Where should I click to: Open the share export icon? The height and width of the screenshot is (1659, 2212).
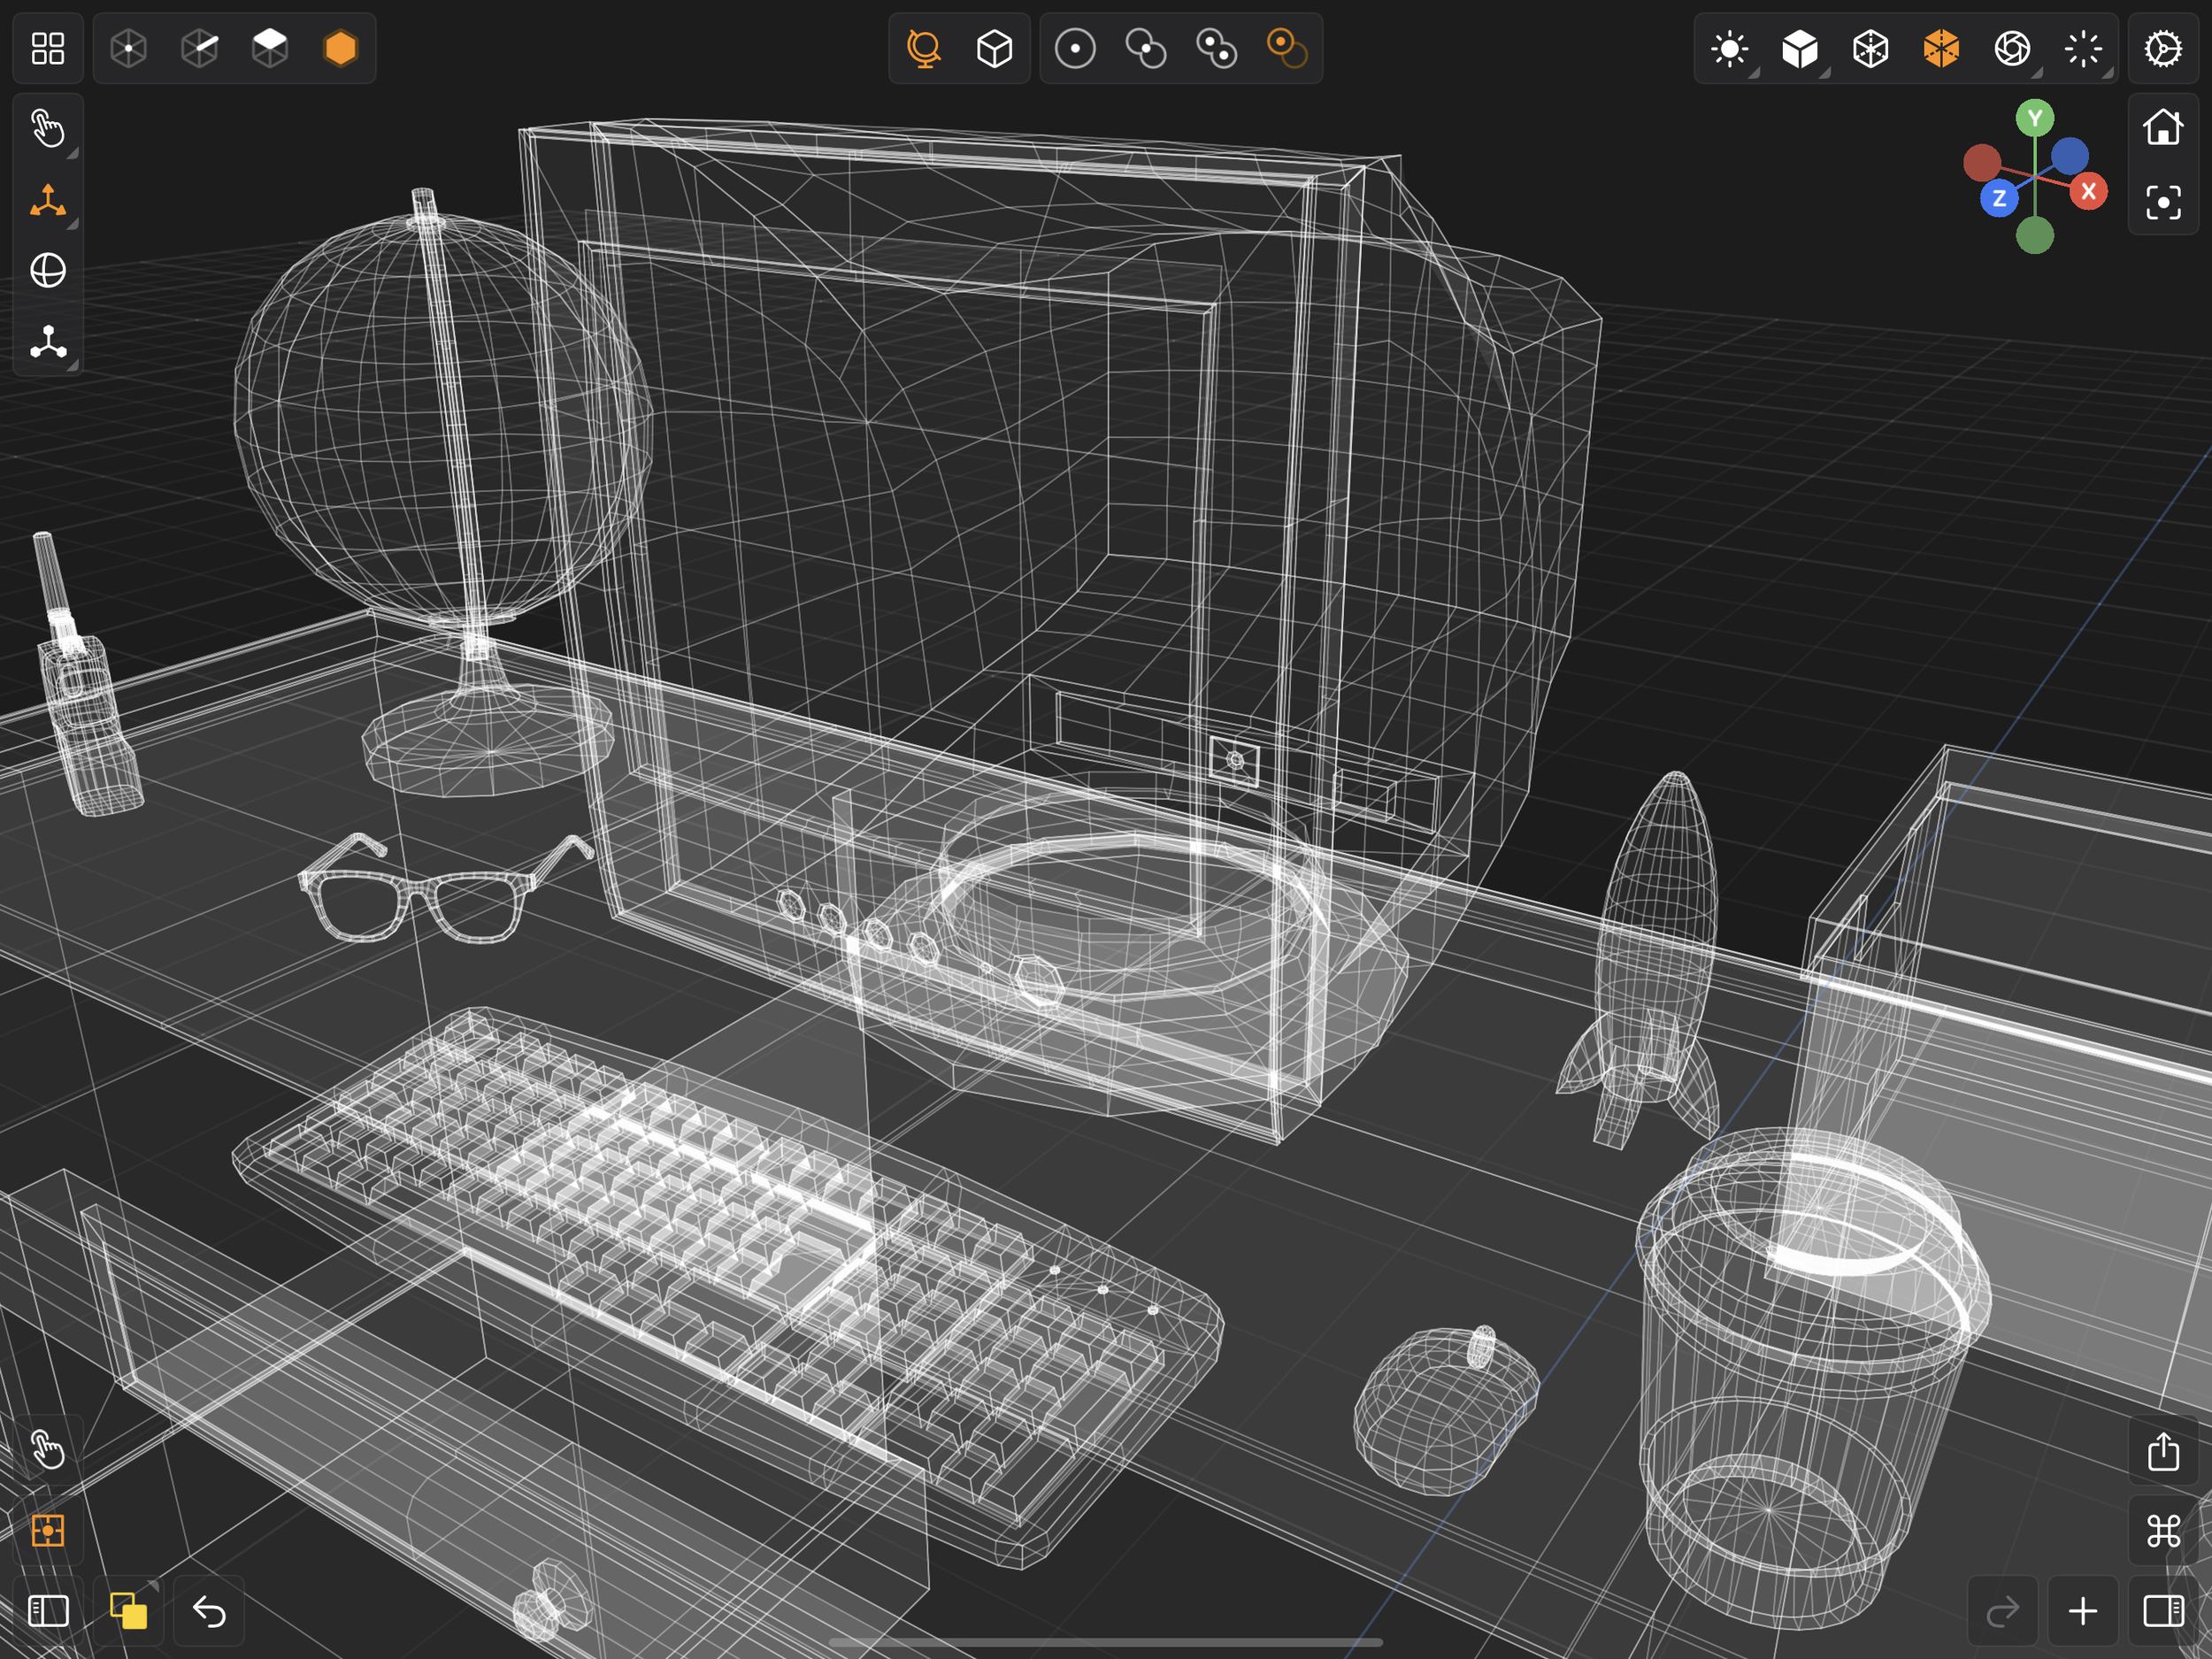point(2163,1451)
